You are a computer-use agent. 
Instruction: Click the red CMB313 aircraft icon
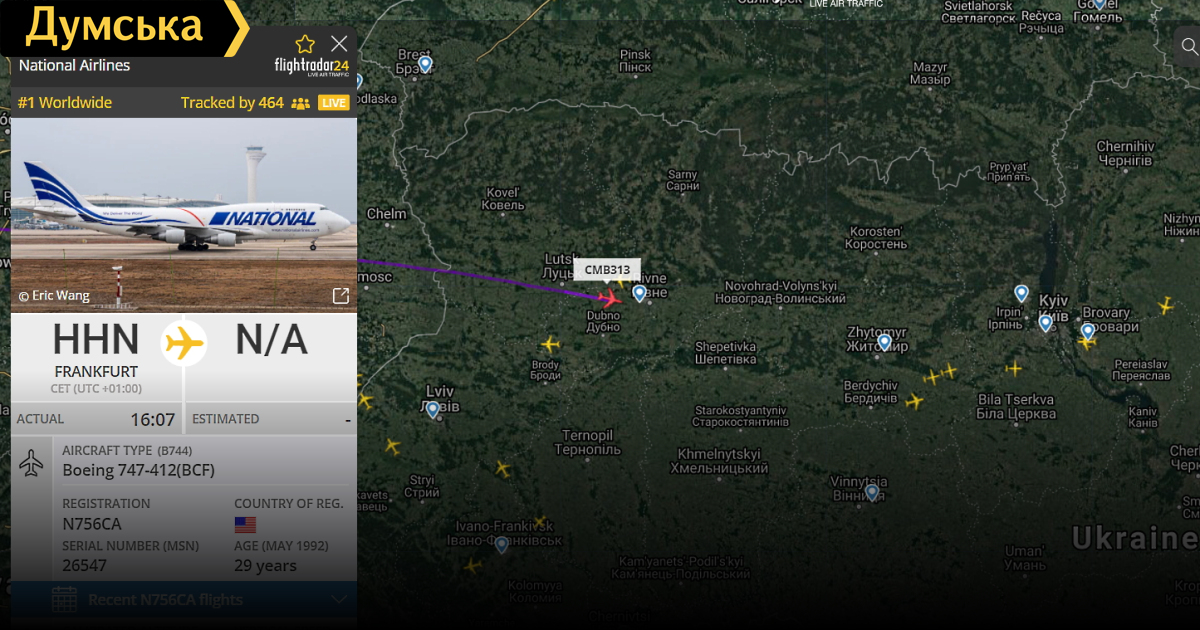point(609,297)
